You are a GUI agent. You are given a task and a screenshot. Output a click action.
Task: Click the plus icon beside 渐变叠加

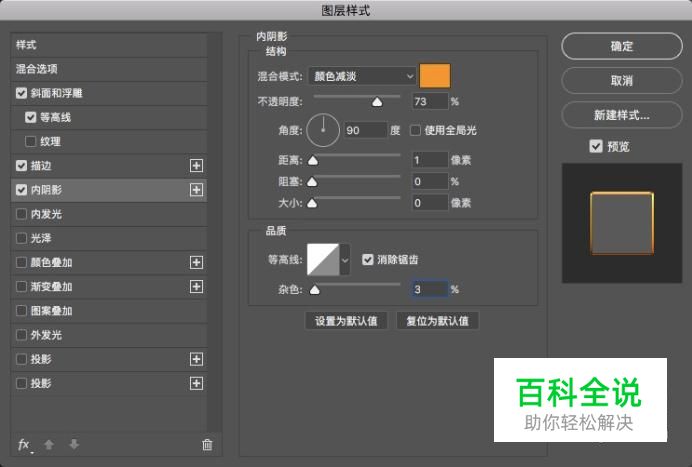[196, 286]
